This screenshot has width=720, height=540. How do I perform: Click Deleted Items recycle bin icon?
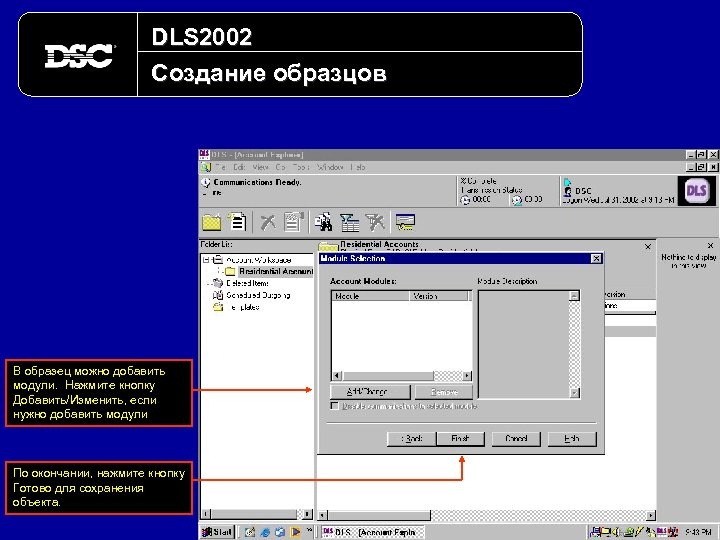click(218, 283)
